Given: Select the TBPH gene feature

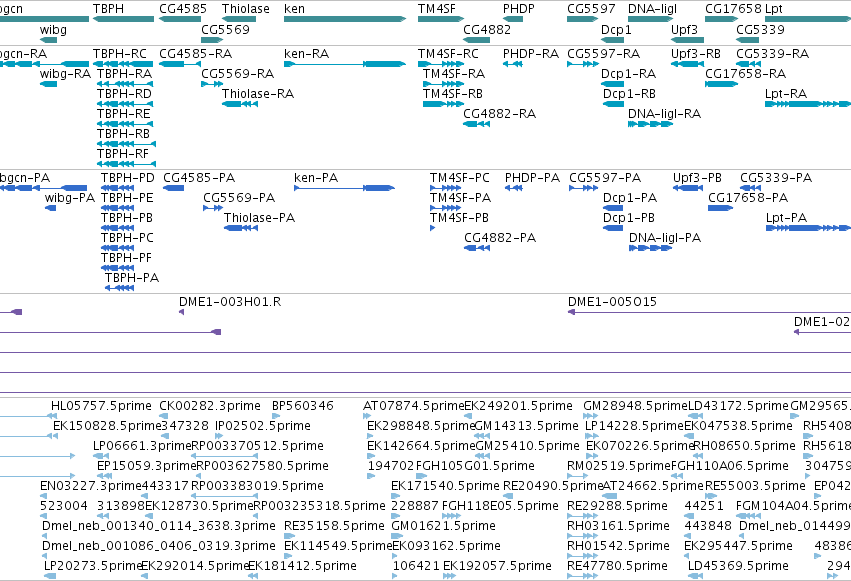Looking at the screenshot, I should coord(124,19).
